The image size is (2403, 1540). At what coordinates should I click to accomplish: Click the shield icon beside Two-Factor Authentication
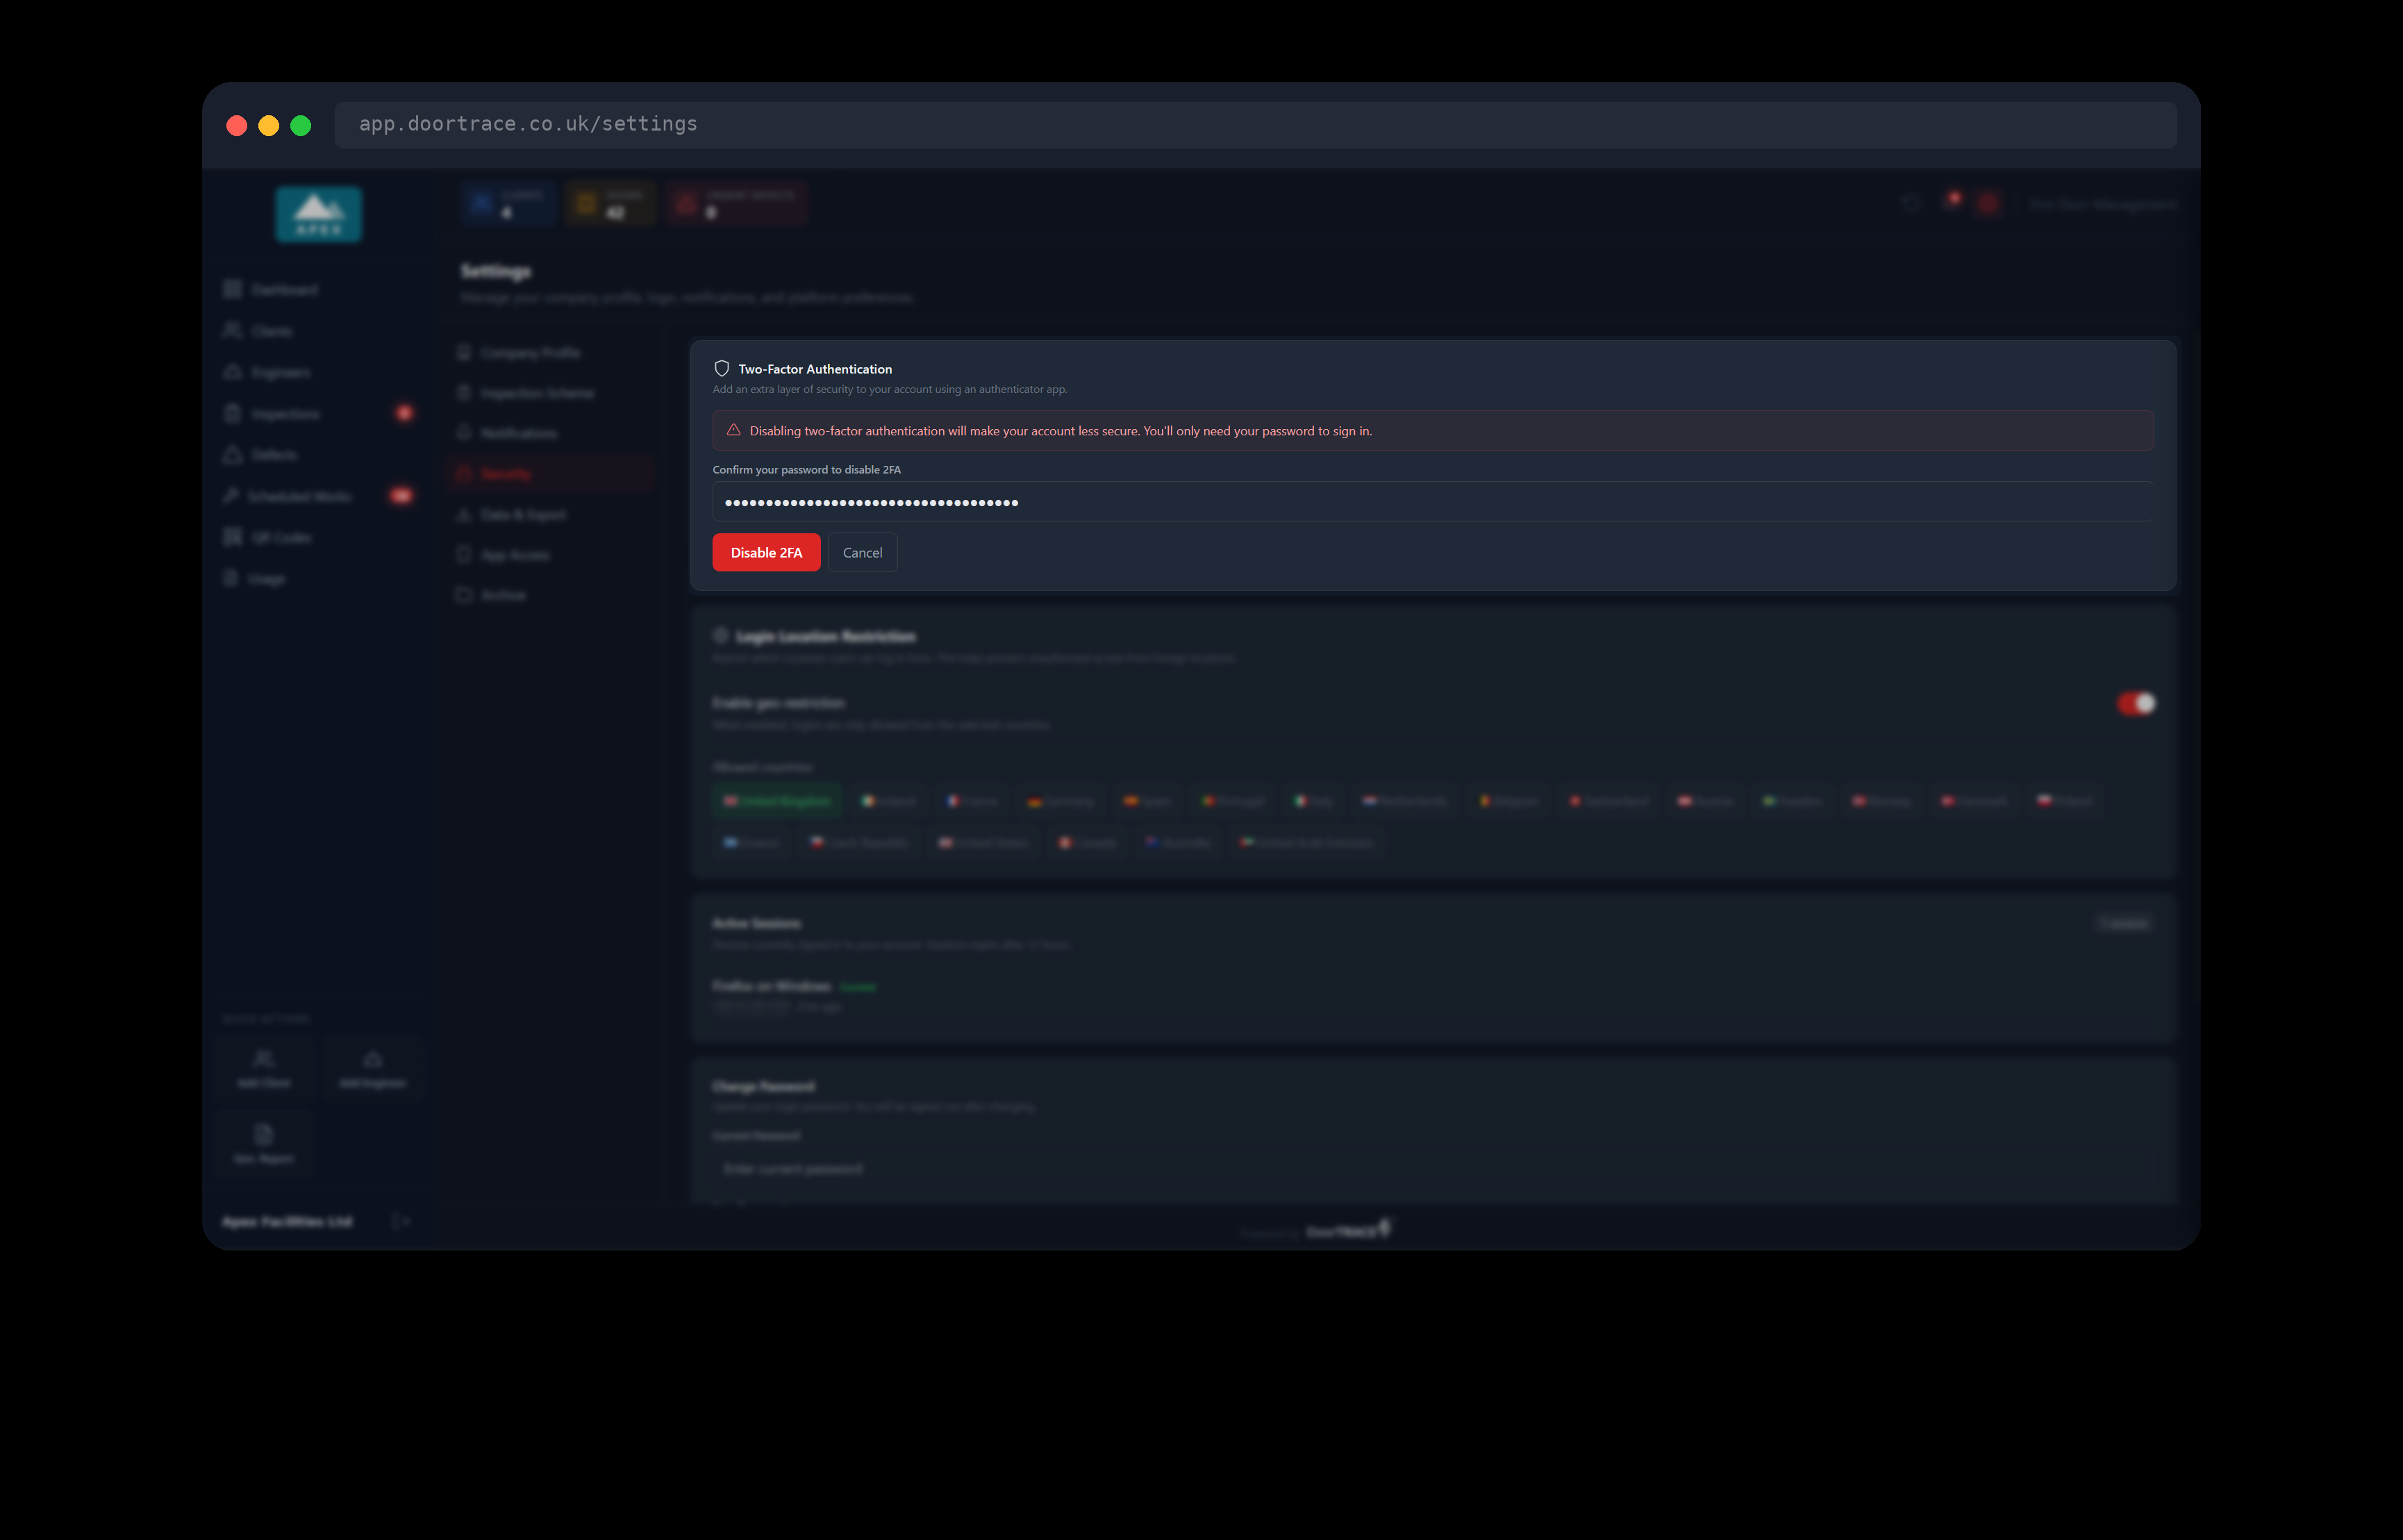721,368
